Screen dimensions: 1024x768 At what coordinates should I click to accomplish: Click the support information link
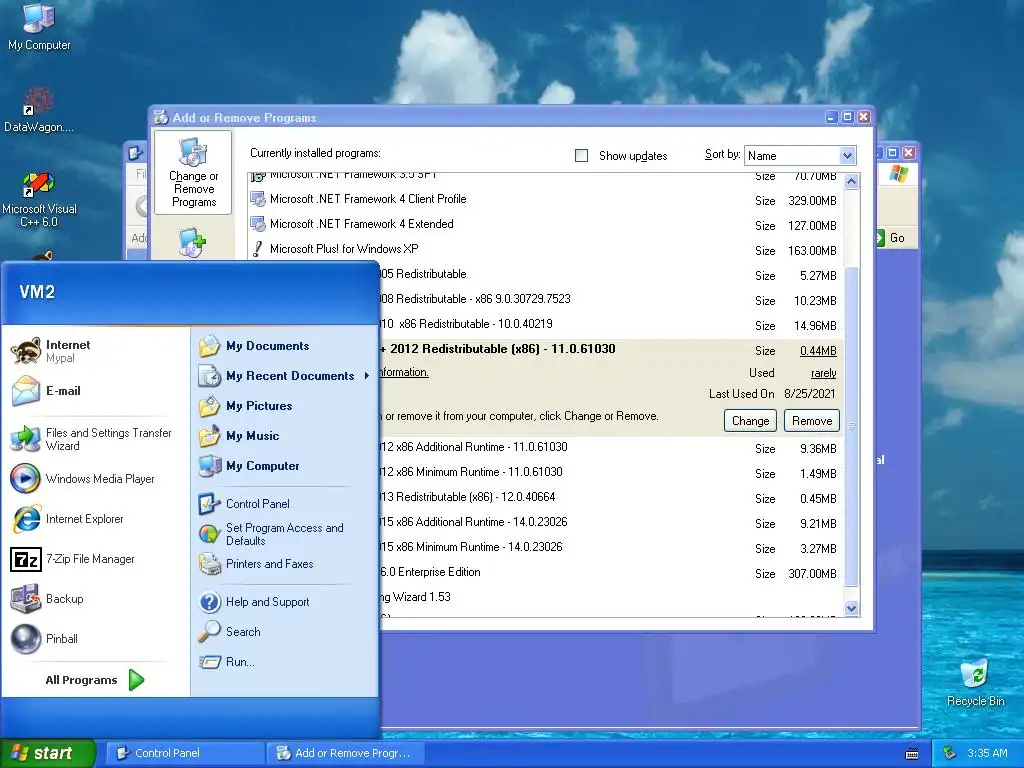[x=404, y=372]
